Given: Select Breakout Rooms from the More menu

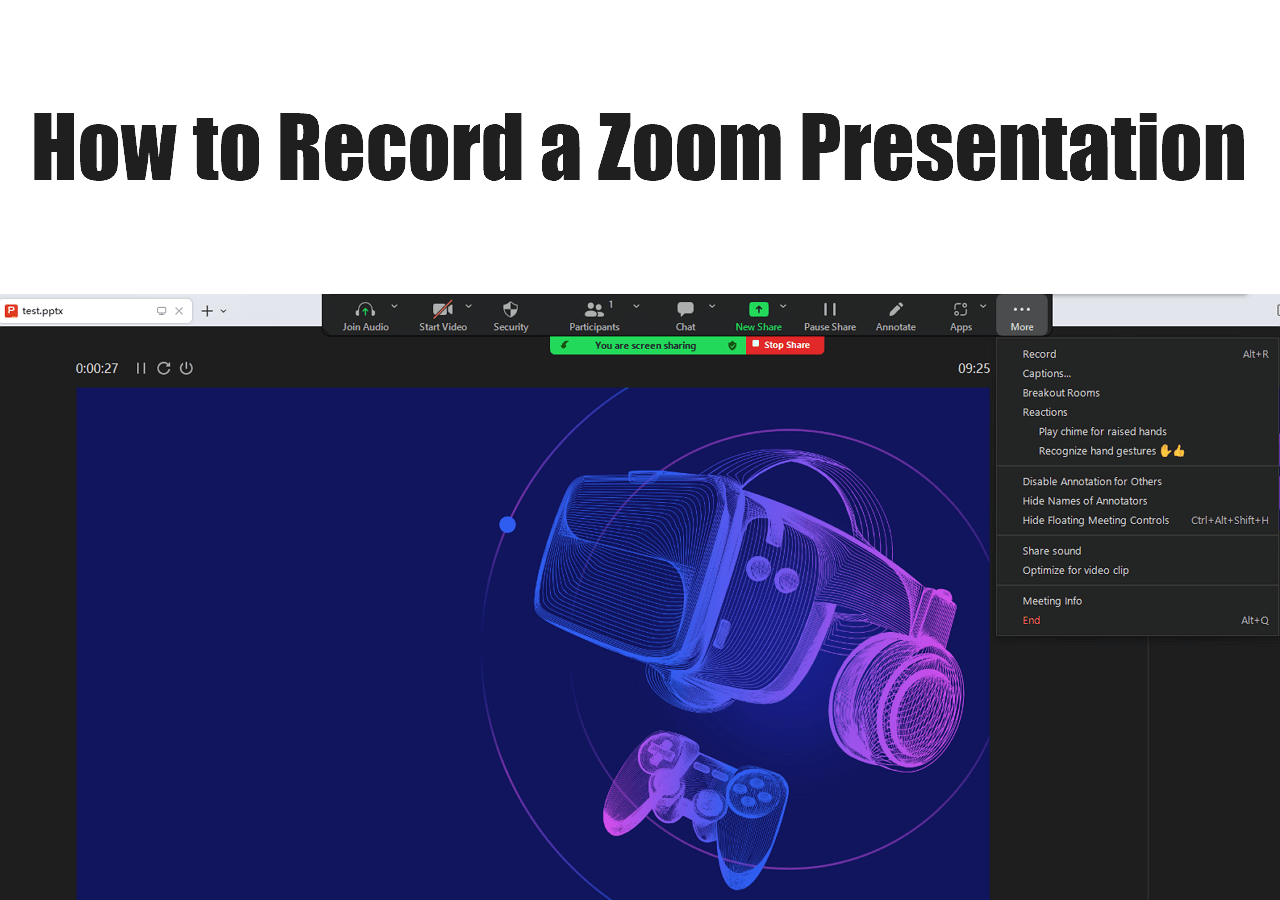Looking at the screenshot, I should pyautogui.click(x=1060, y=392).
